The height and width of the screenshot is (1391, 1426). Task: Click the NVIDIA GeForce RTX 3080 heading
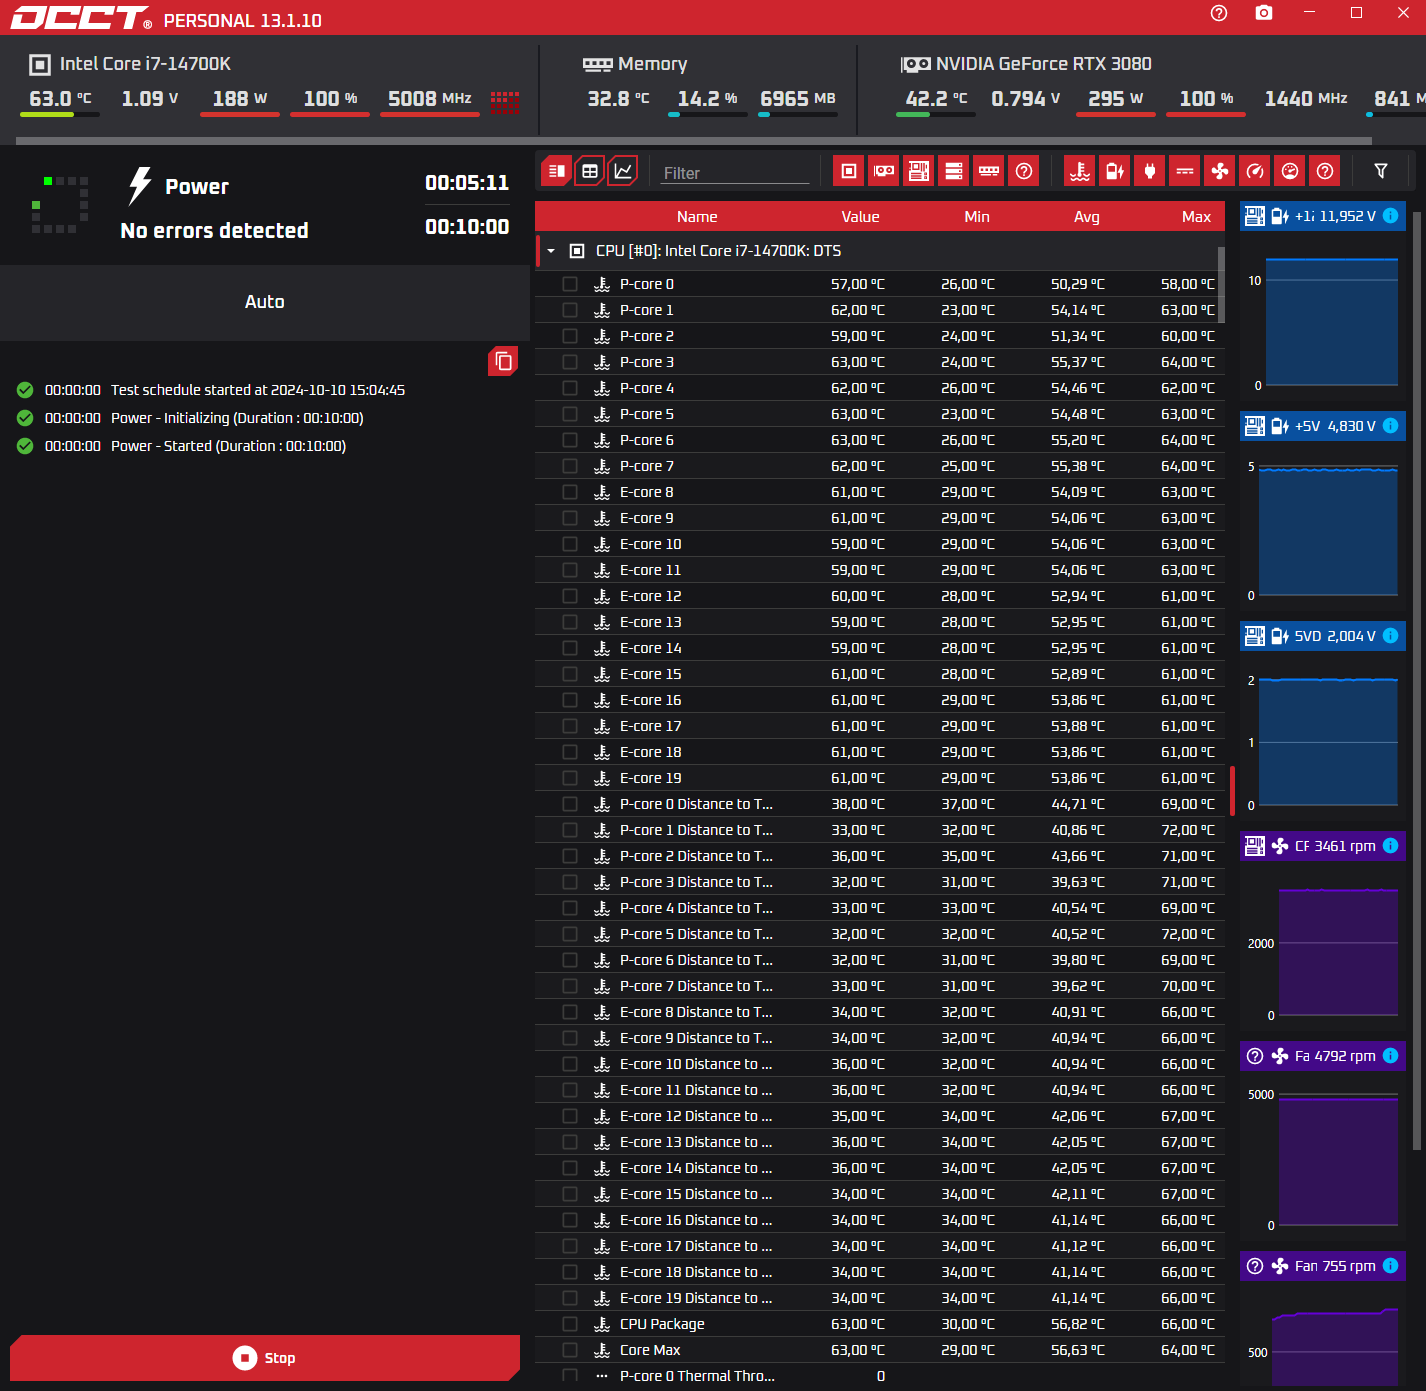1044,64
